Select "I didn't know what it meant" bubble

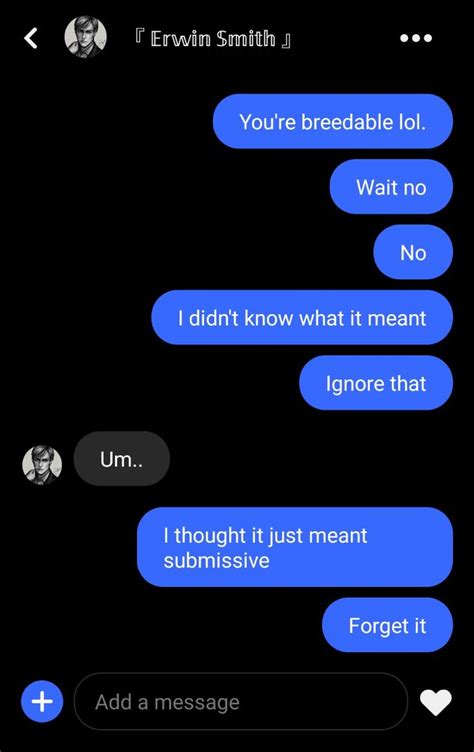pyautogui.click(x=302, y=317)
